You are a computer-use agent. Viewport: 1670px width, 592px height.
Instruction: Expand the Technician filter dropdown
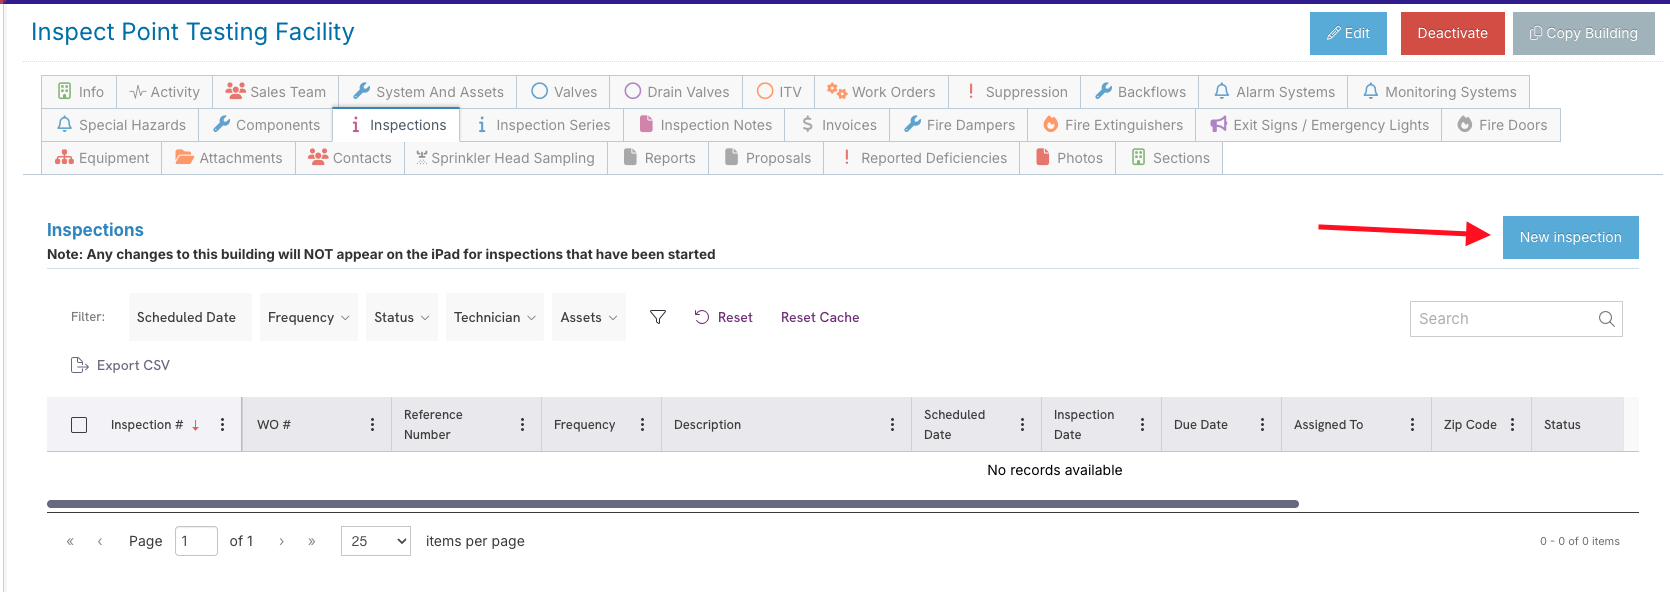495,317
